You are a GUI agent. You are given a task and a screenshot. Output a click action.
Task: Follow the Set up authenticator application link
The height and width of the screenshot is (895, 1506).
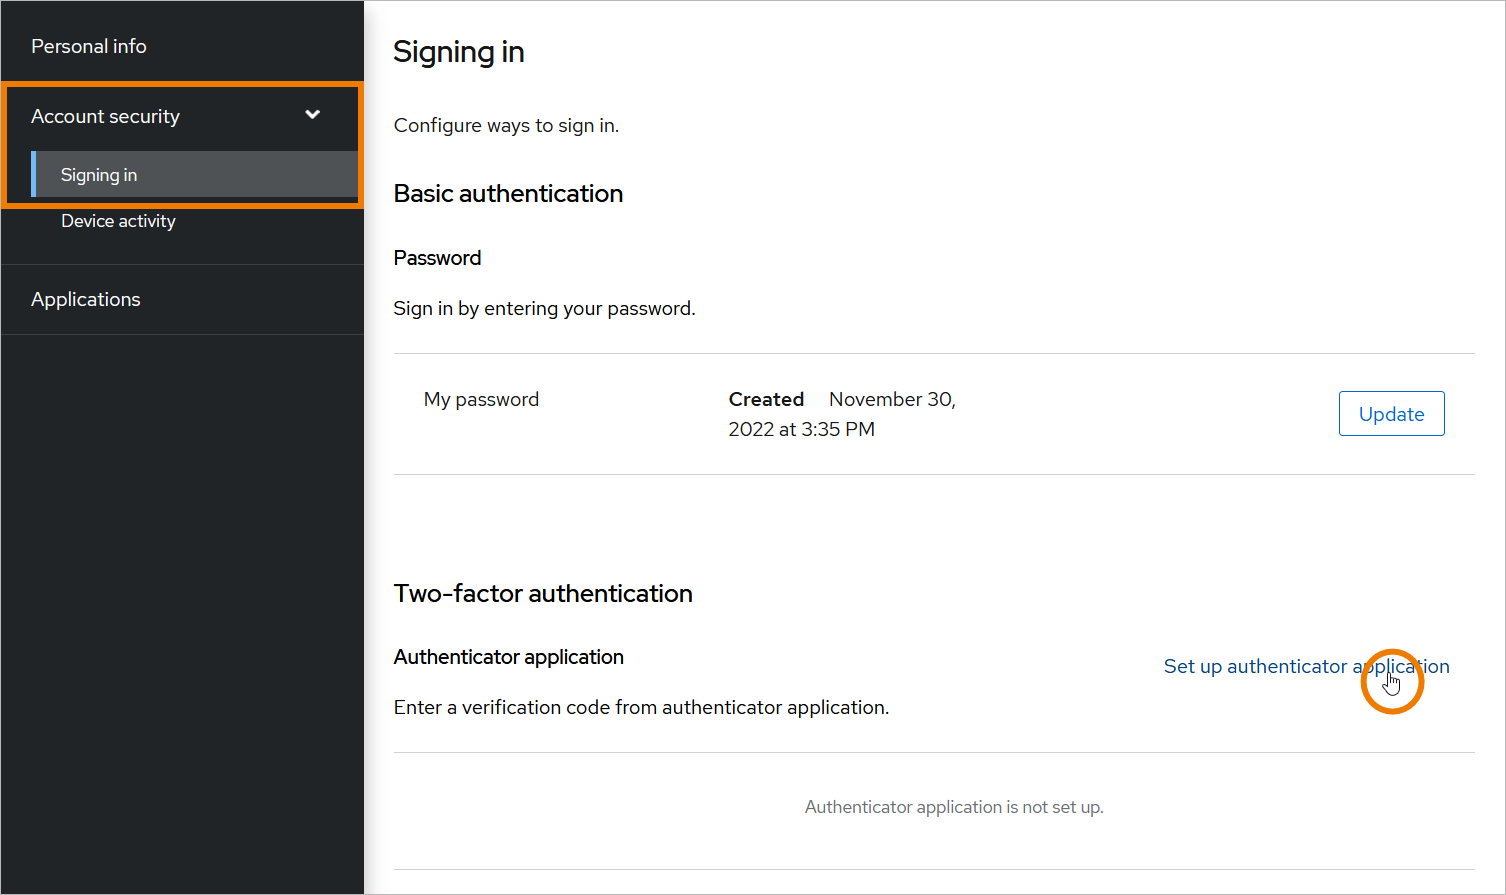(1305, 666)
